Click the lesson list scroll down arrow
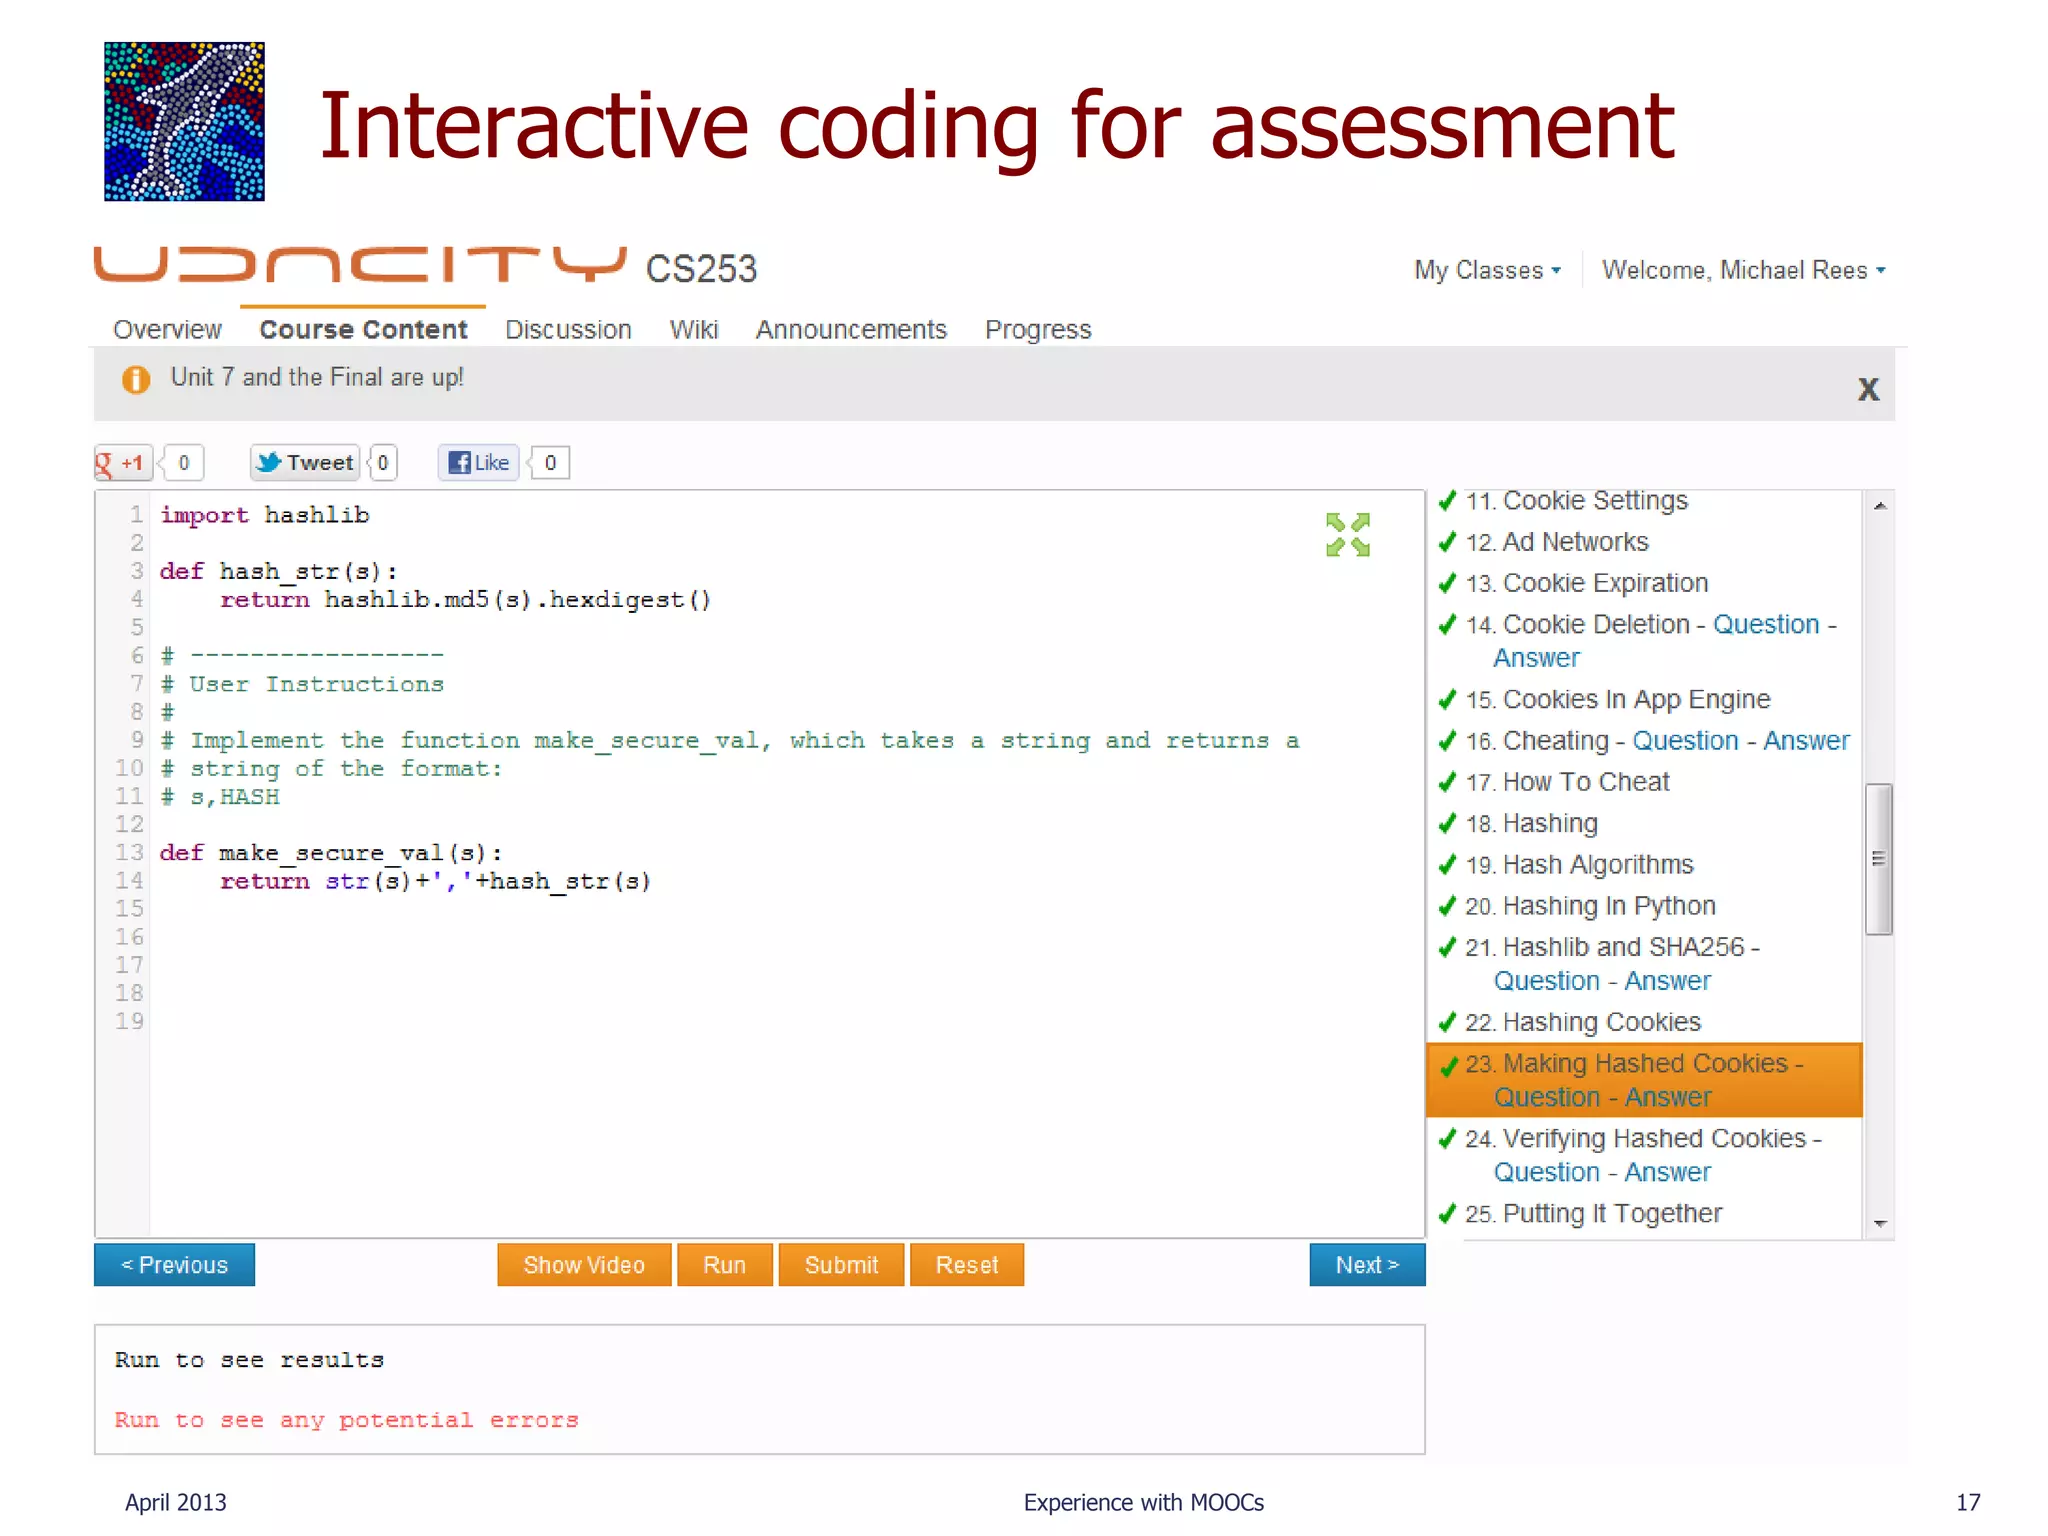This screenshot has width=2048, height=1536. coord(1879,1223)
